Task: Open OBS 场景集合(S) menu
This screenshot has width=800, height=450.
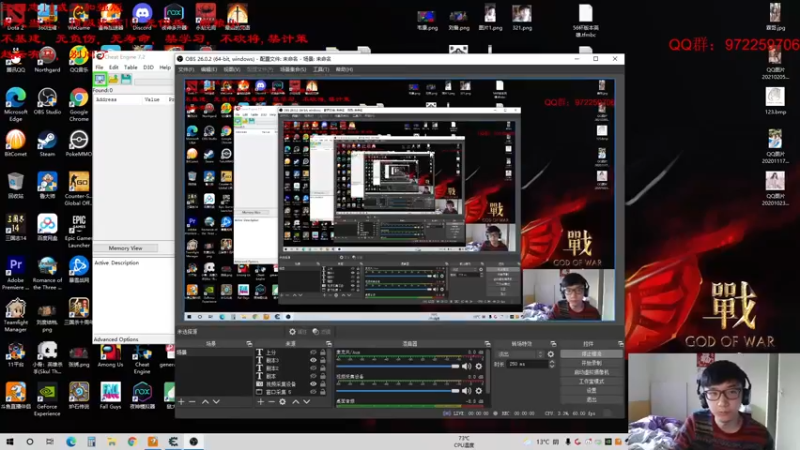Action: click(293, 69)
